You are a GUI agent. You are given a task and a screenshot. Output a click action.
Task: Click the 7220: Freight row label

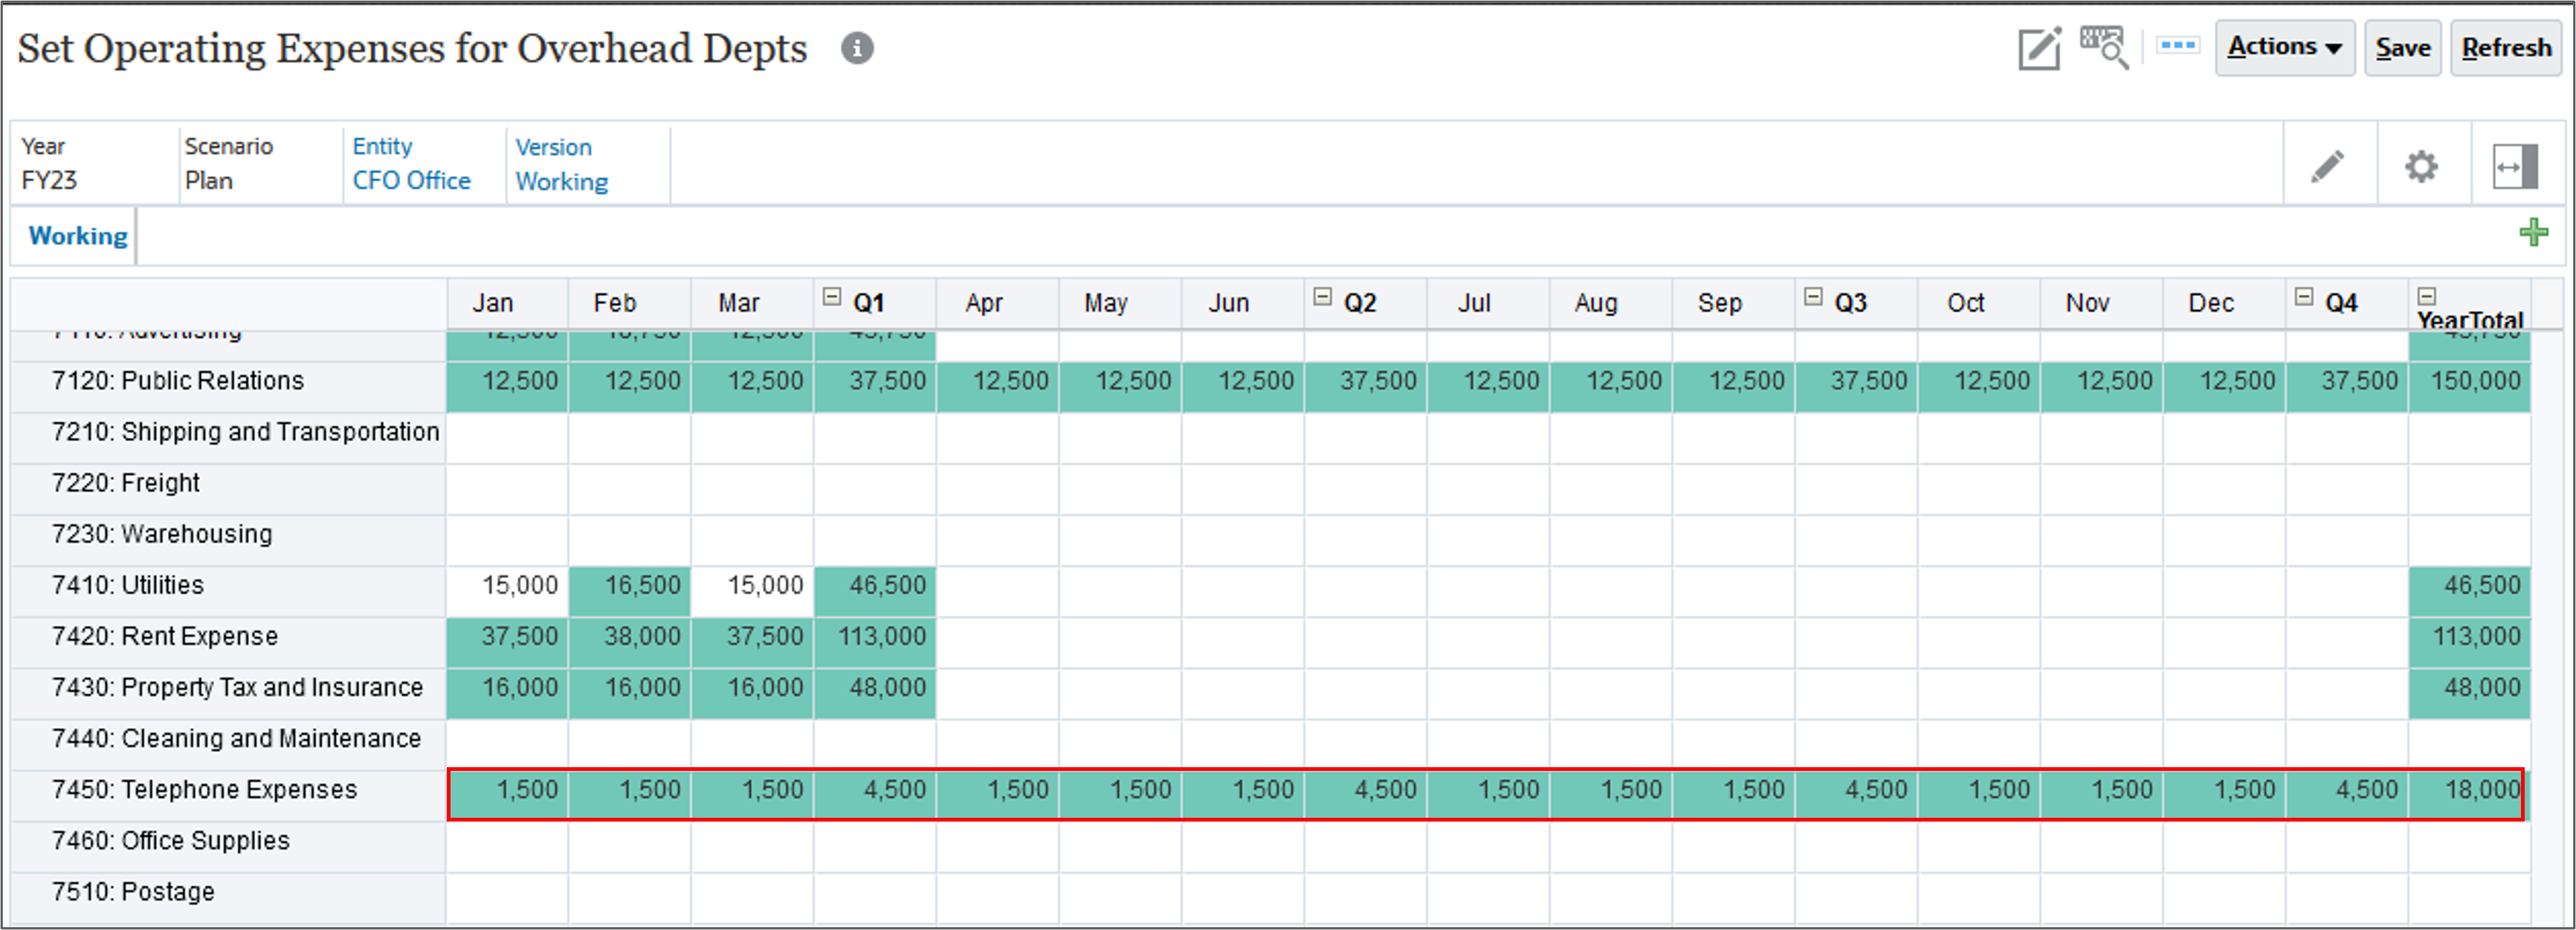(x=126, y=483)
